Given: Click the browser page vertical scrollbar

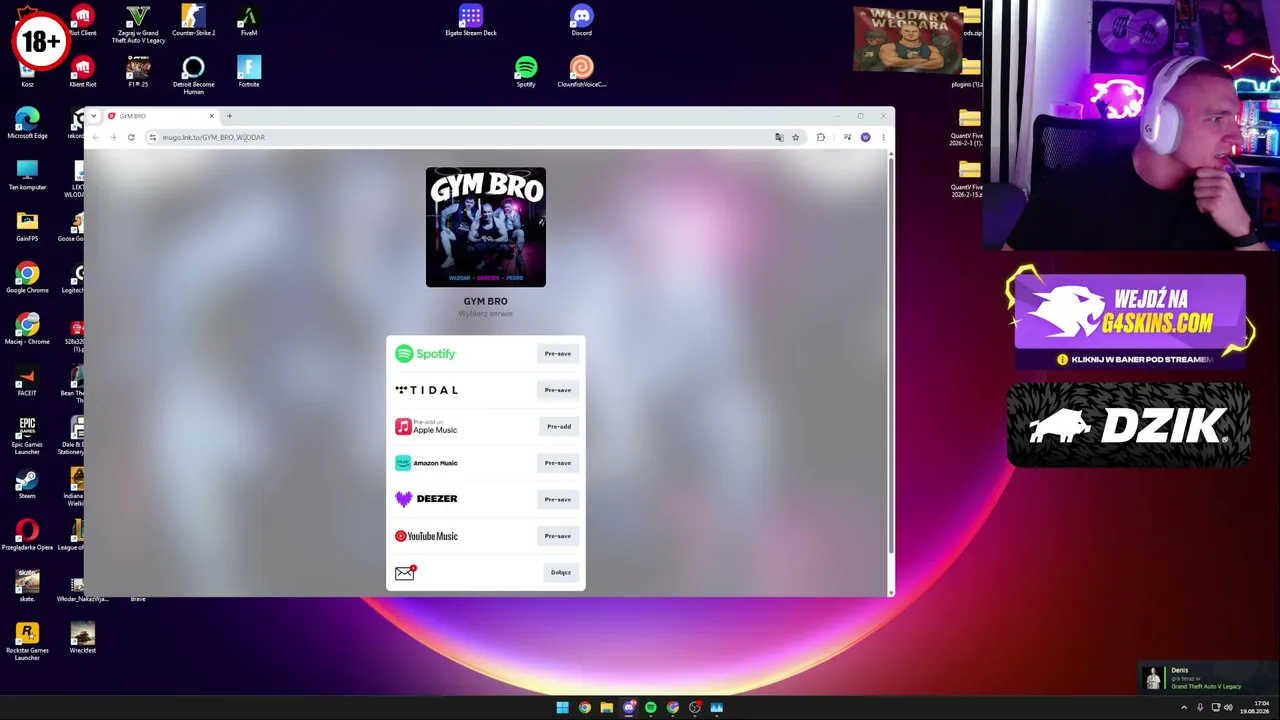Looking at the screenshot, I should tap(890, 355).
